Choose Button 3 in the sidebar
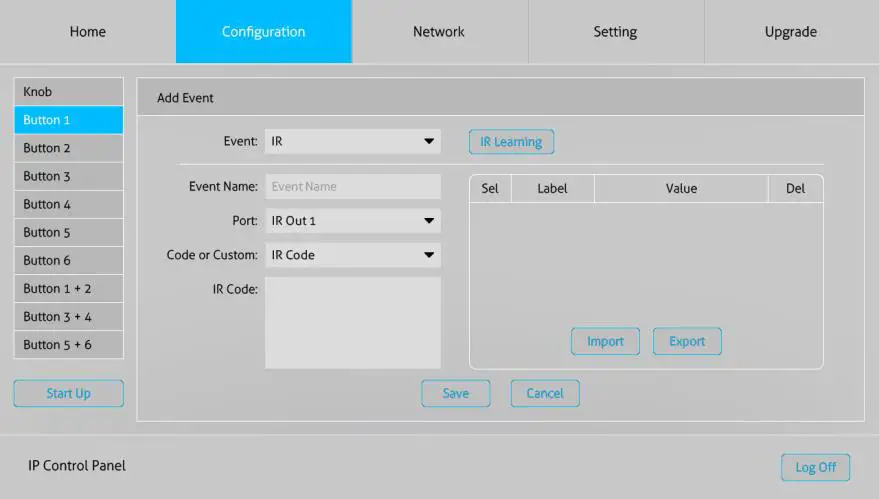 (x=68, y=176)
